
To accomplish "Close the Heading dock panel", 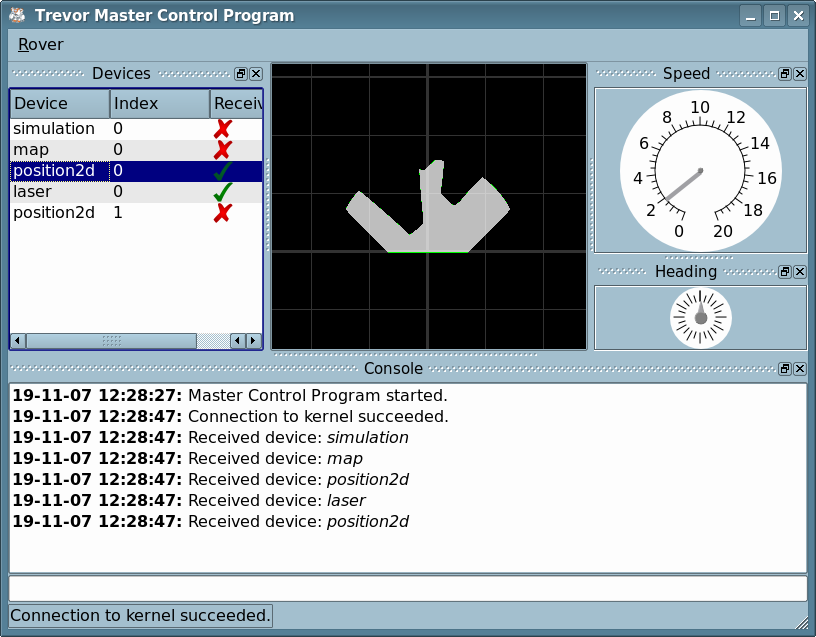I will (x=799, y=272).
